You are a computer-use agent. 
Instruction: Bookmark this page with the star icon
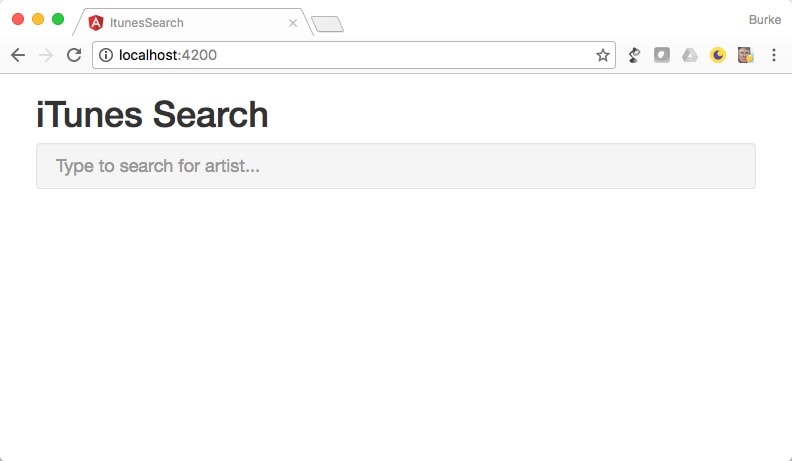[x=603, y=55]
